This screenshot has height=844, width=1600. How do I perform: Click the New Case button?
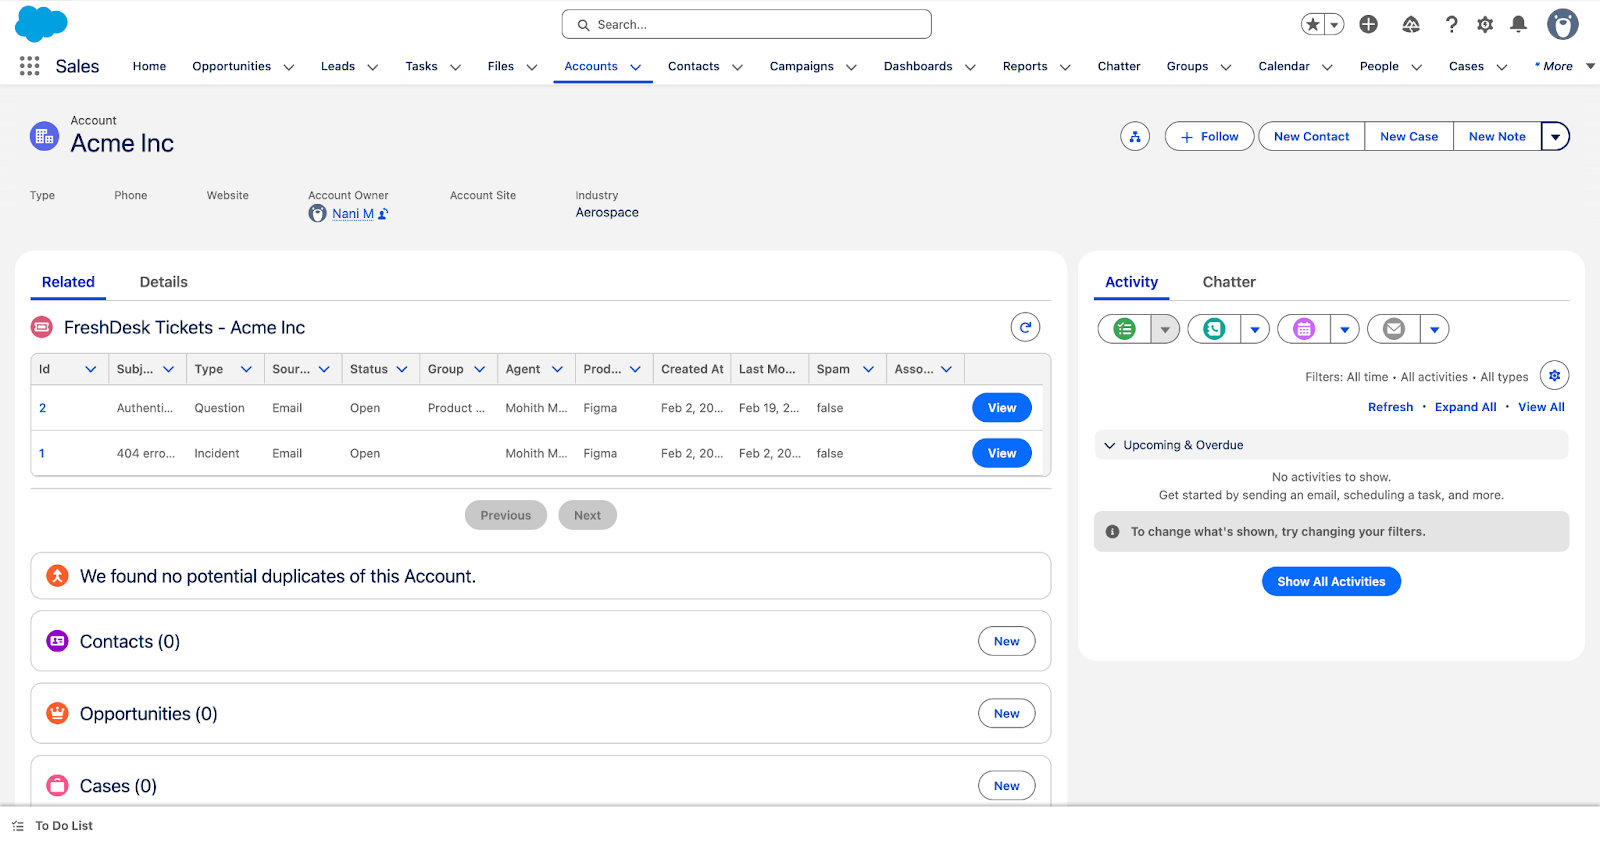click(1409, 137)
